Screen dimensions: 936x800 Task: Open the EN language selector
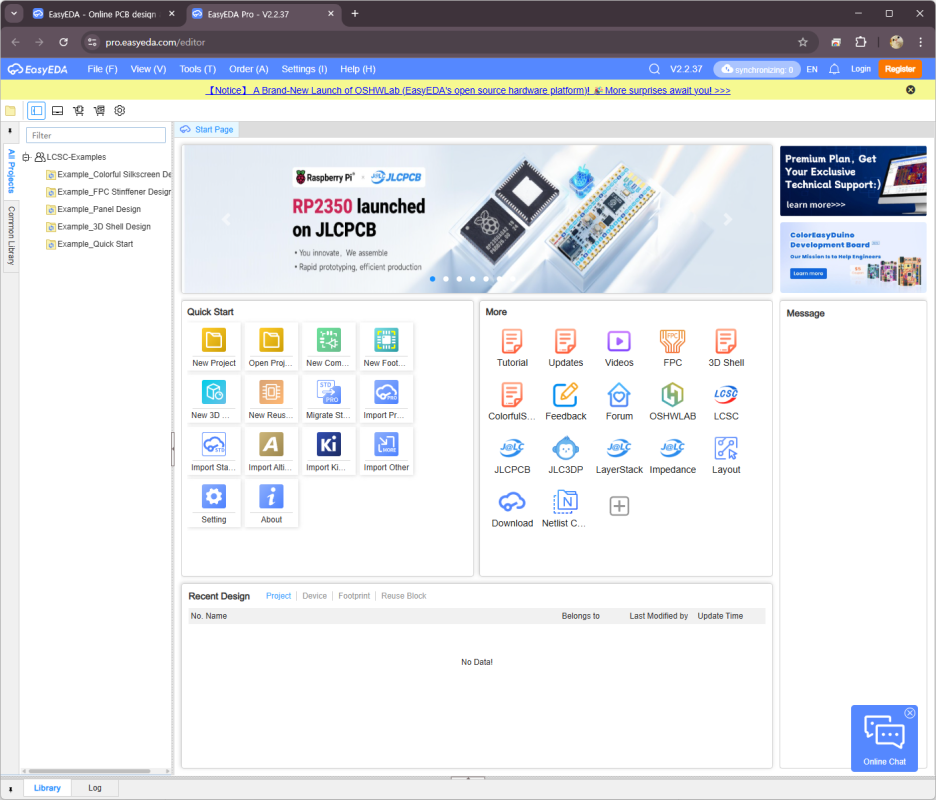point(812,69)
